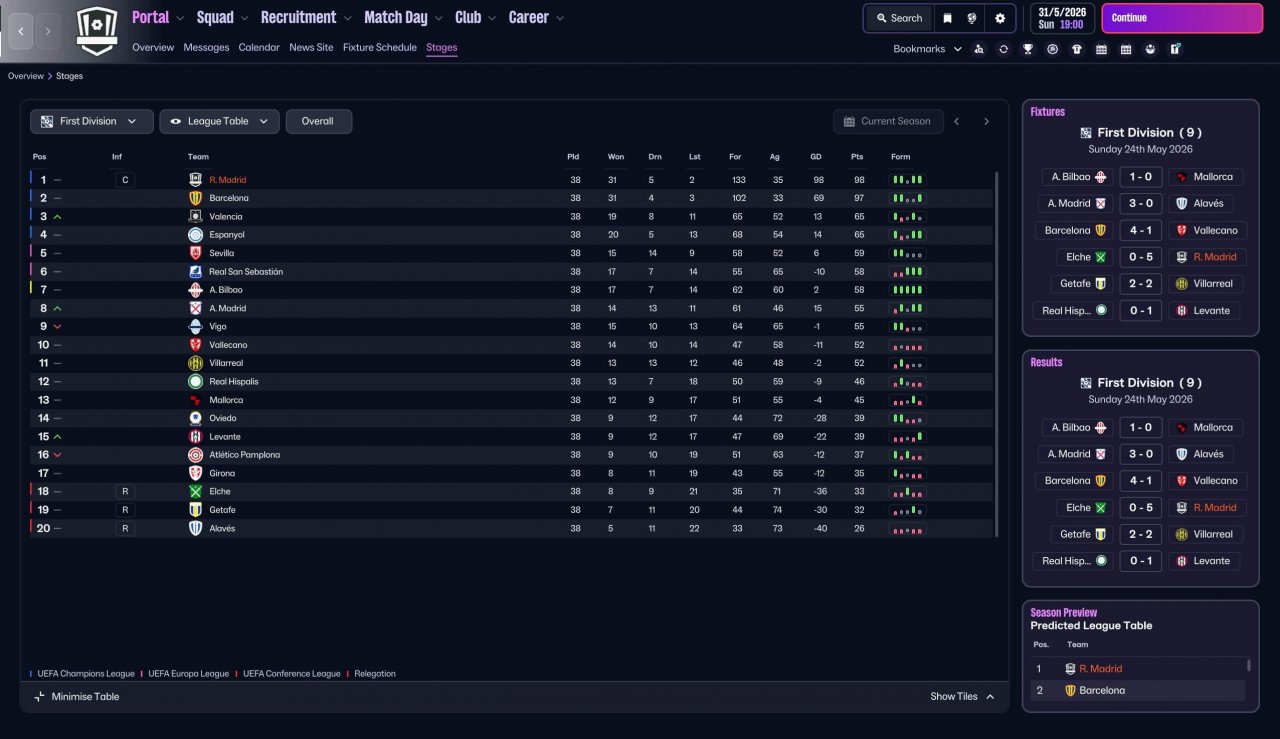Click the league table vertical scrollbar
The width and height of the screenshot is (1280, 739).
click(x=996, y=355)
